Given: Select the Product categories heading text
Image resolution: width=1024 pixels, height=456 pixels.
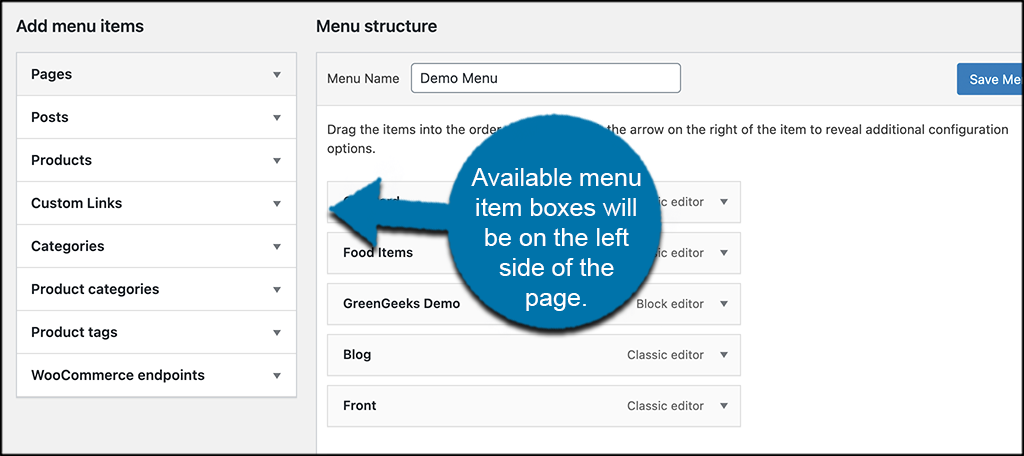Looking at the screenshot, I should 95,289.
